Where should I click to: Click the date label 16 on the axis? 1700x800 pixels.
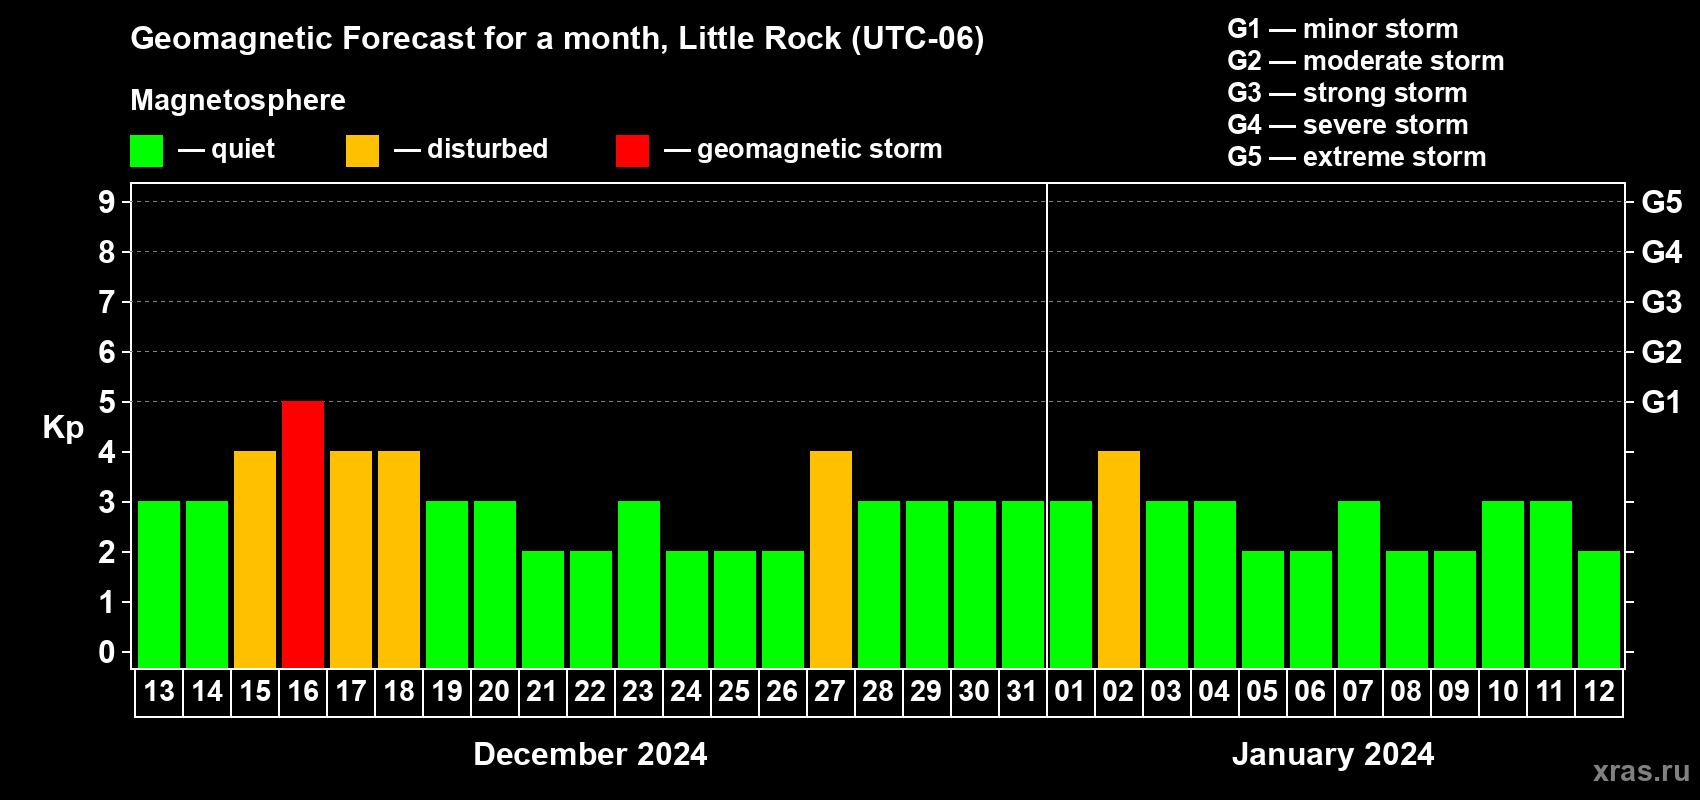(303, 691)
